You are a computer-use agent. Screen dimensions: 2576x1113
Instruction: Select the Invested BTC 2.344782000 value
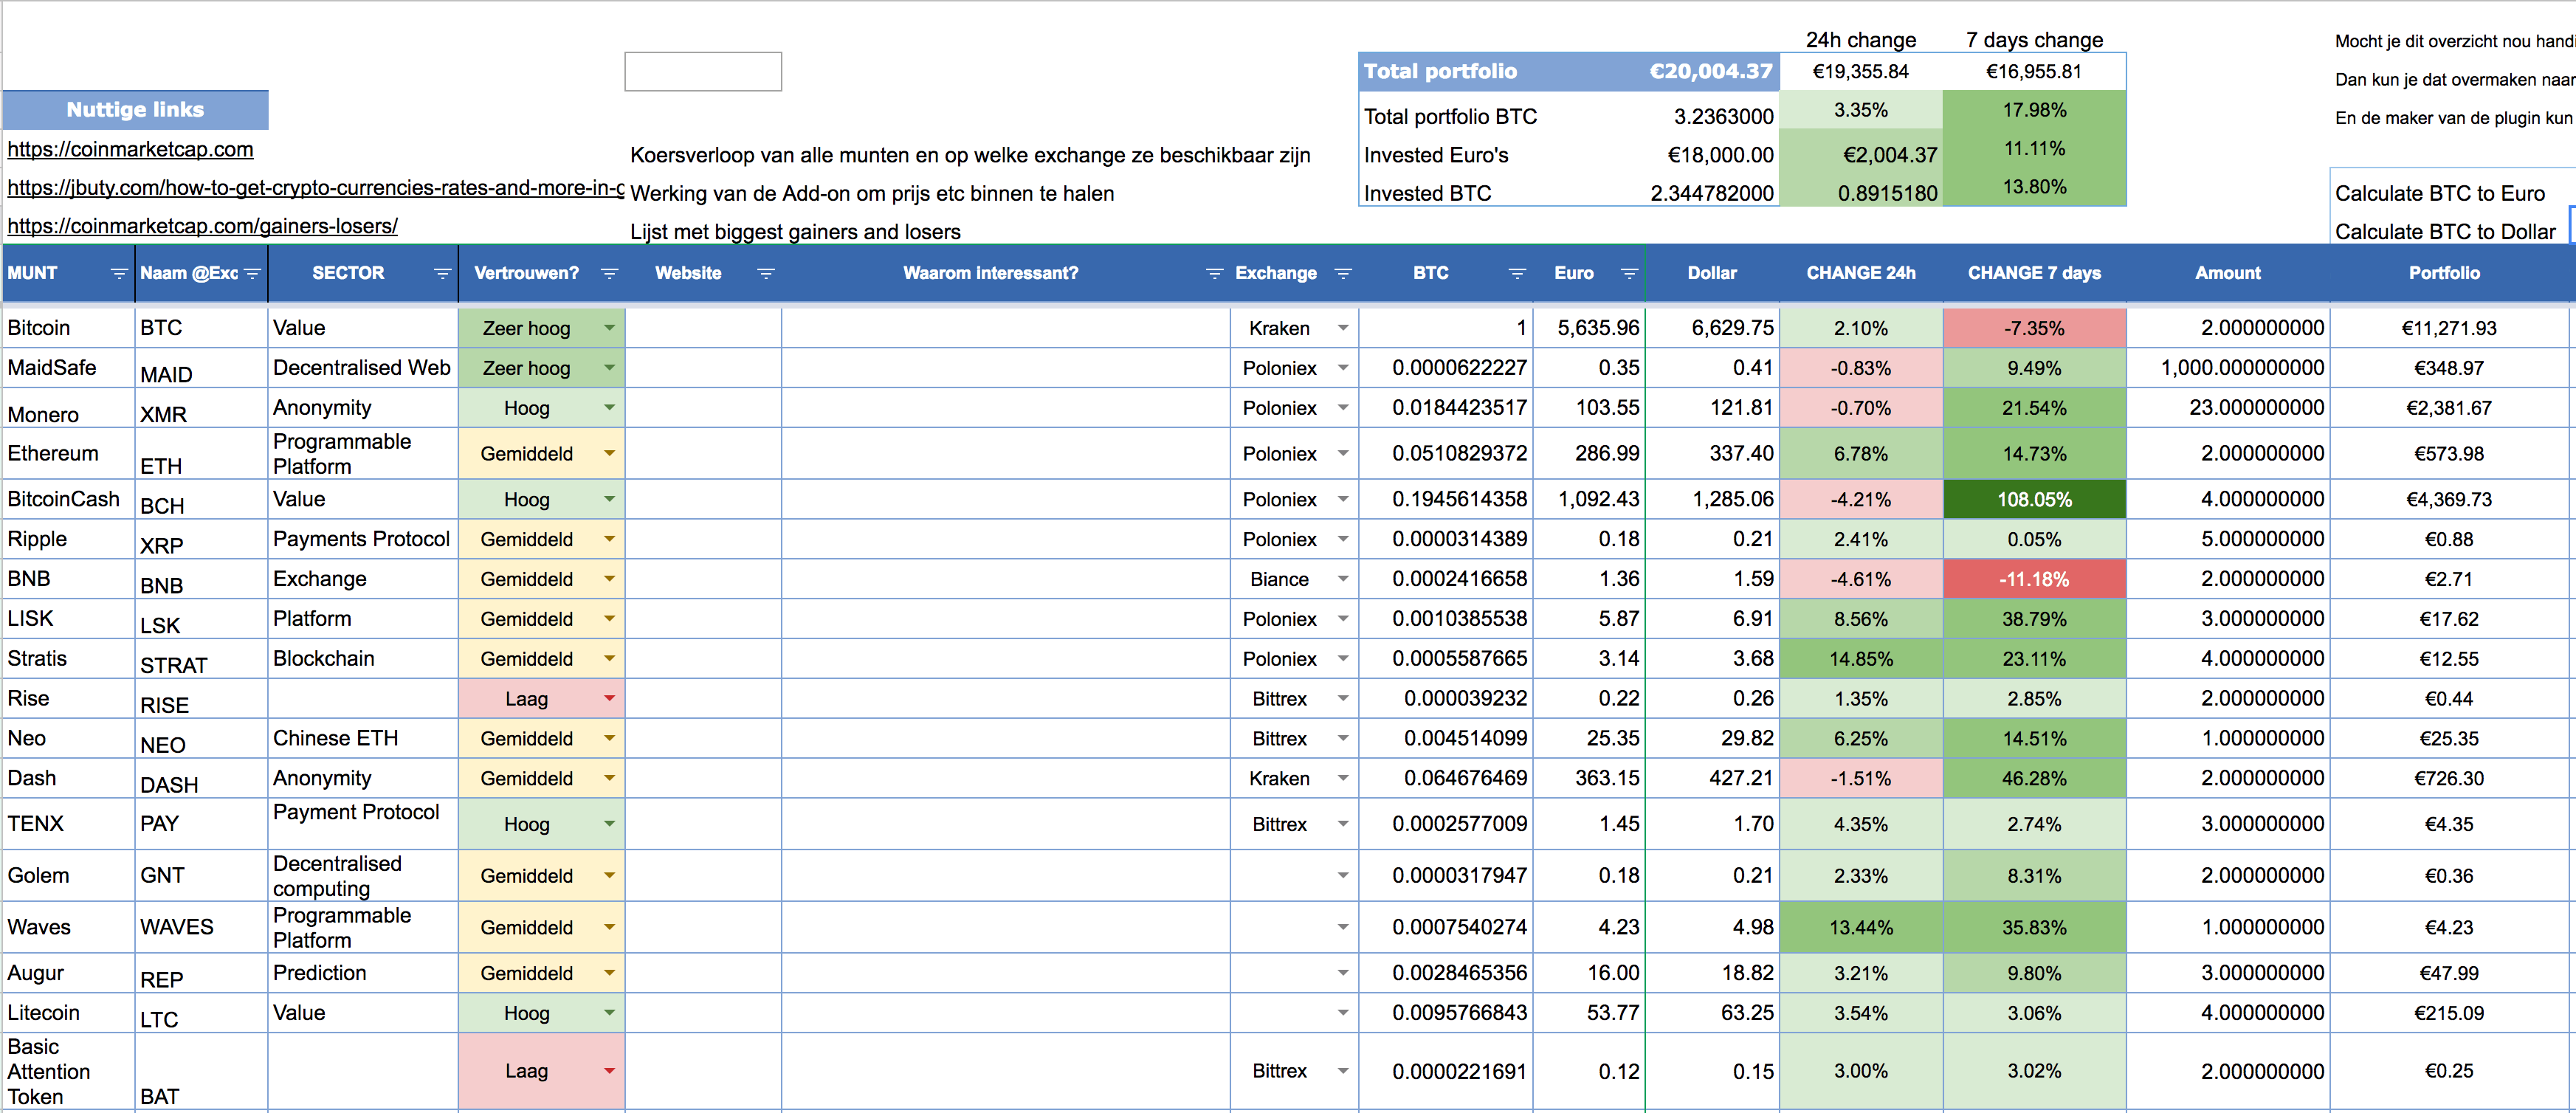pyautogui.click(x=1711, y=193)
